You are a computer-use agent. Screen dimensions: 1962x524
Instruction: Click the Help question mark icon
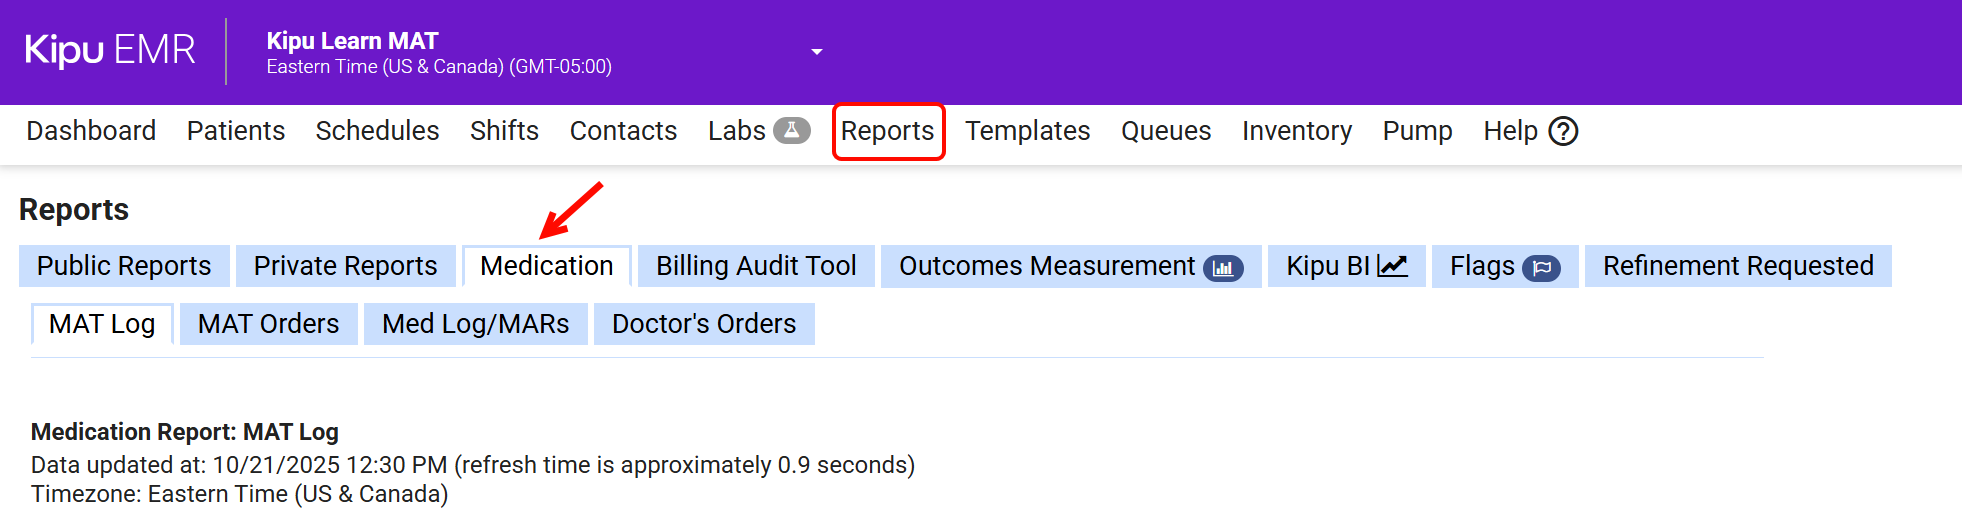pos(1562,131)
